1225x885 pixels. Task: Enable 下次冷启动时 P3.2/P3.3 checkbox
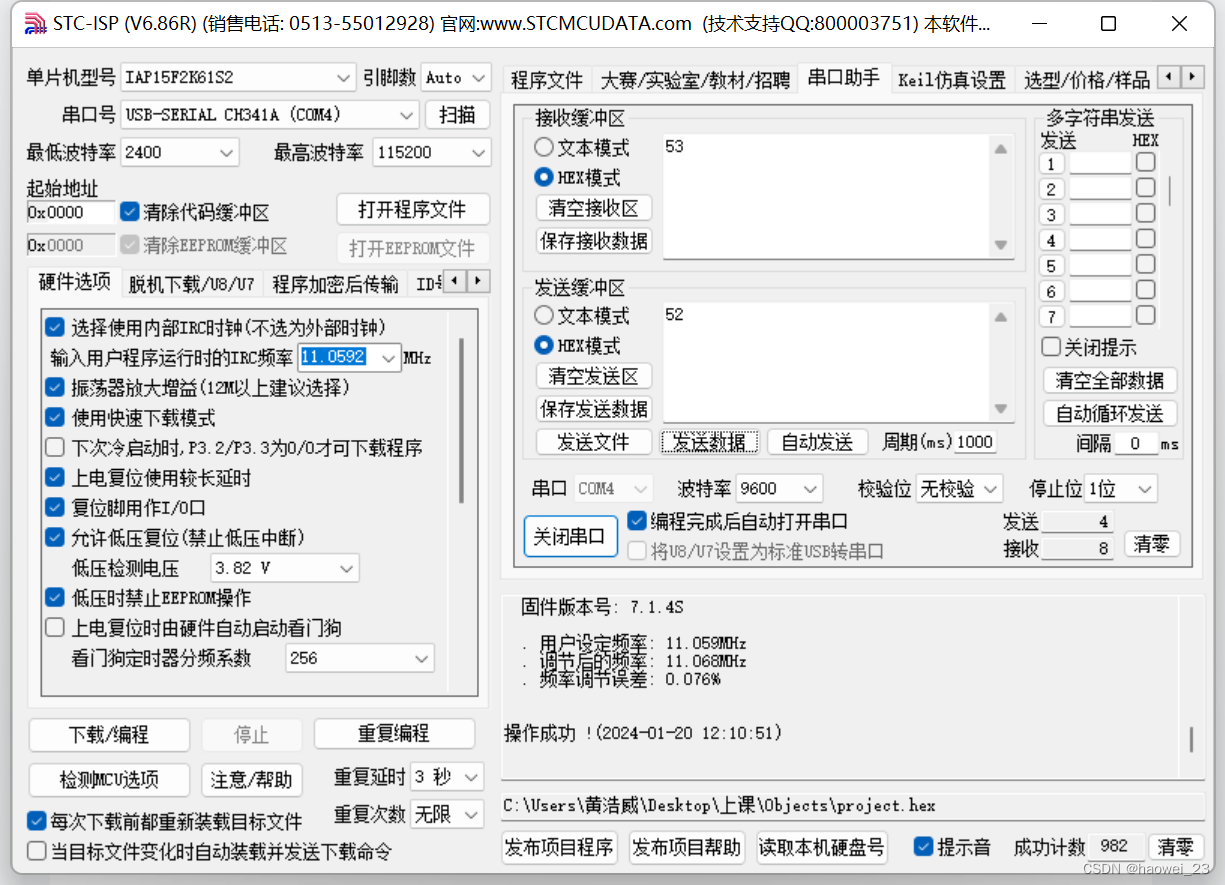55,447
